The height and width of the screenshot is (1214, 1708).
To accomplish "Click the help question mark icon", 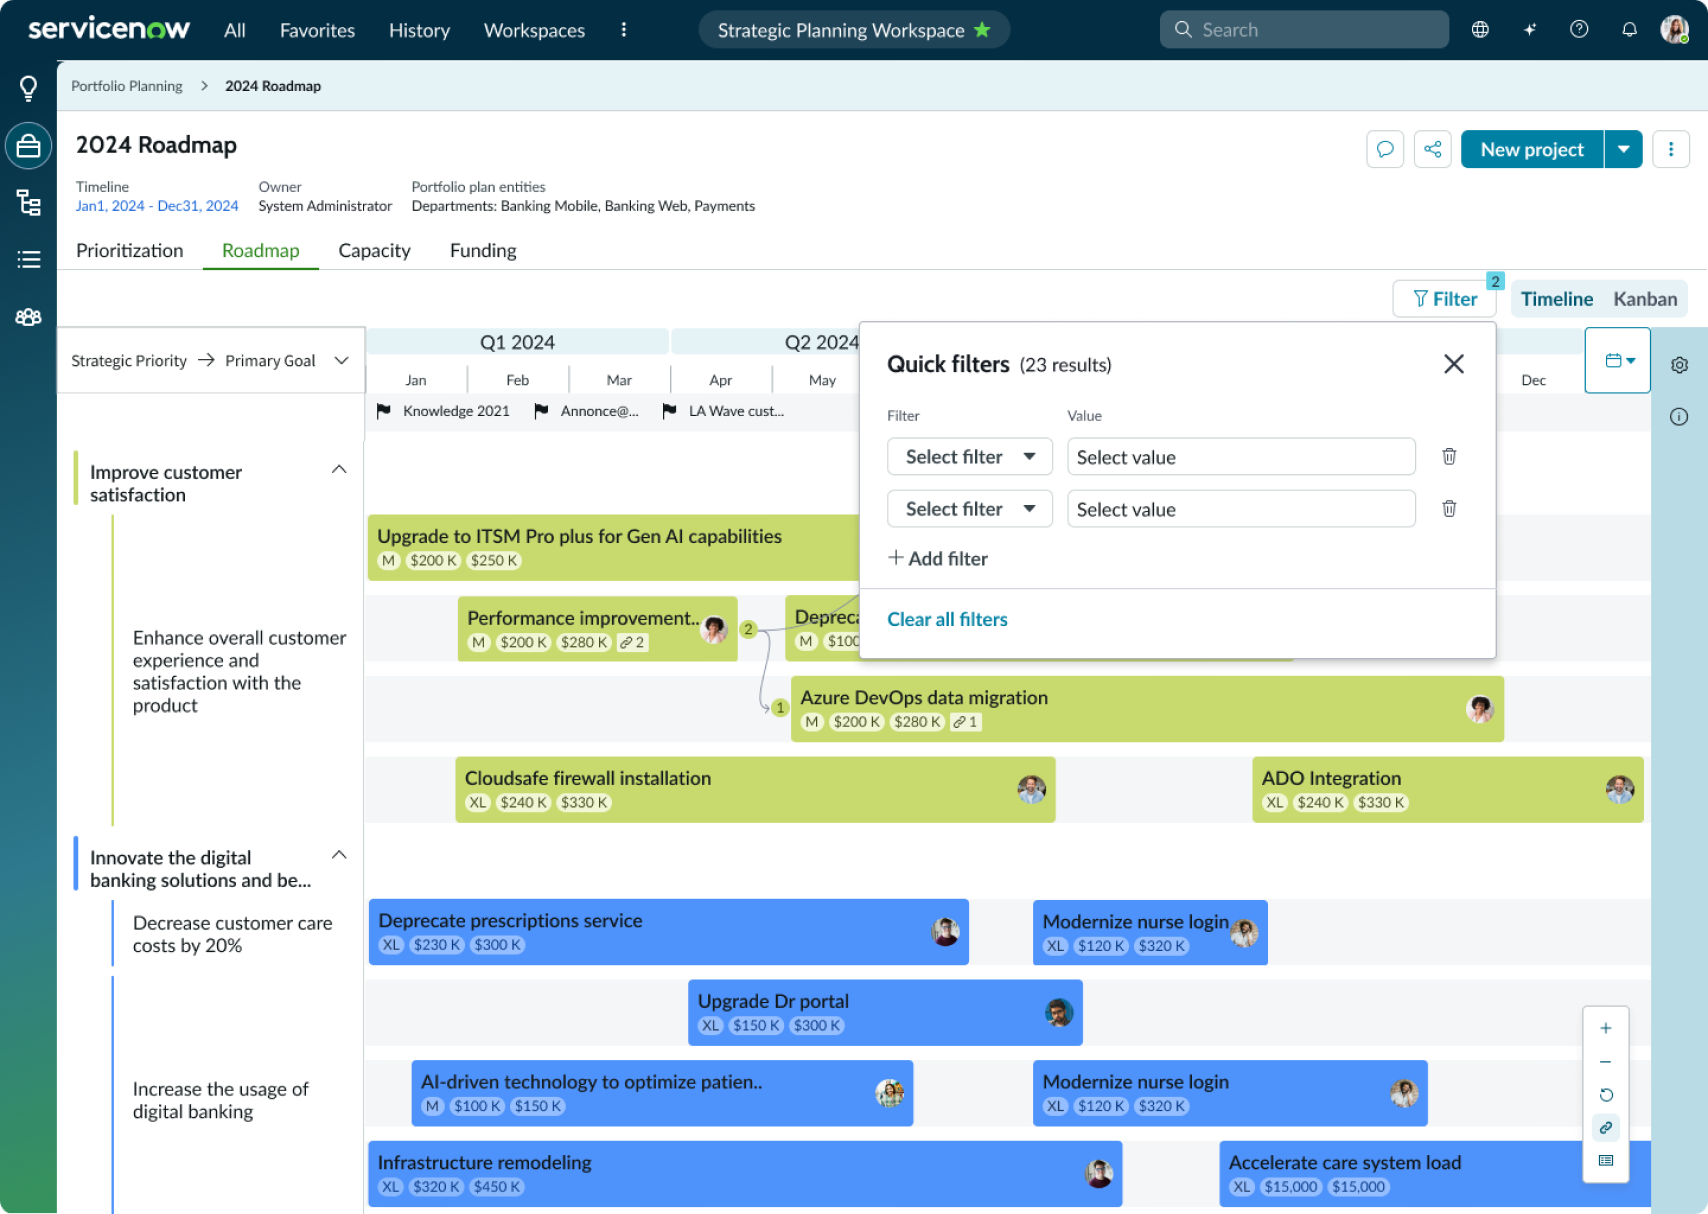I will point(1579,29).
